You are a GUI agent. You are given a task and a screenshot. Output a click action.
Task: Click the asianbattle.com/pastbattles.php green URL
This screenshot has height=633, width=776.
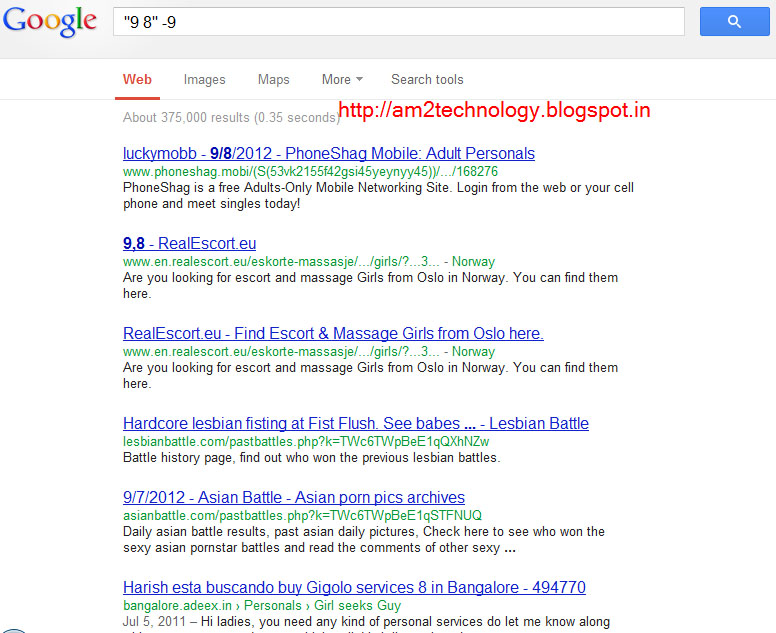click(x=302, y=516)
